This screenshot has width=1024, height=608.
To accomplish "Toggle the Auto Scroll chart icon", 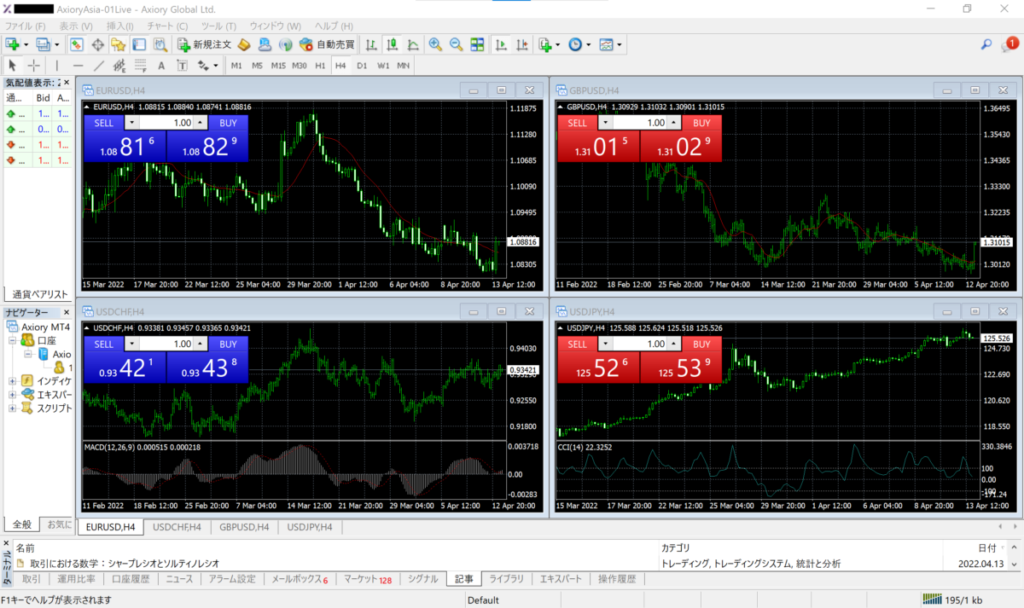I will click(x=501, y=44).
